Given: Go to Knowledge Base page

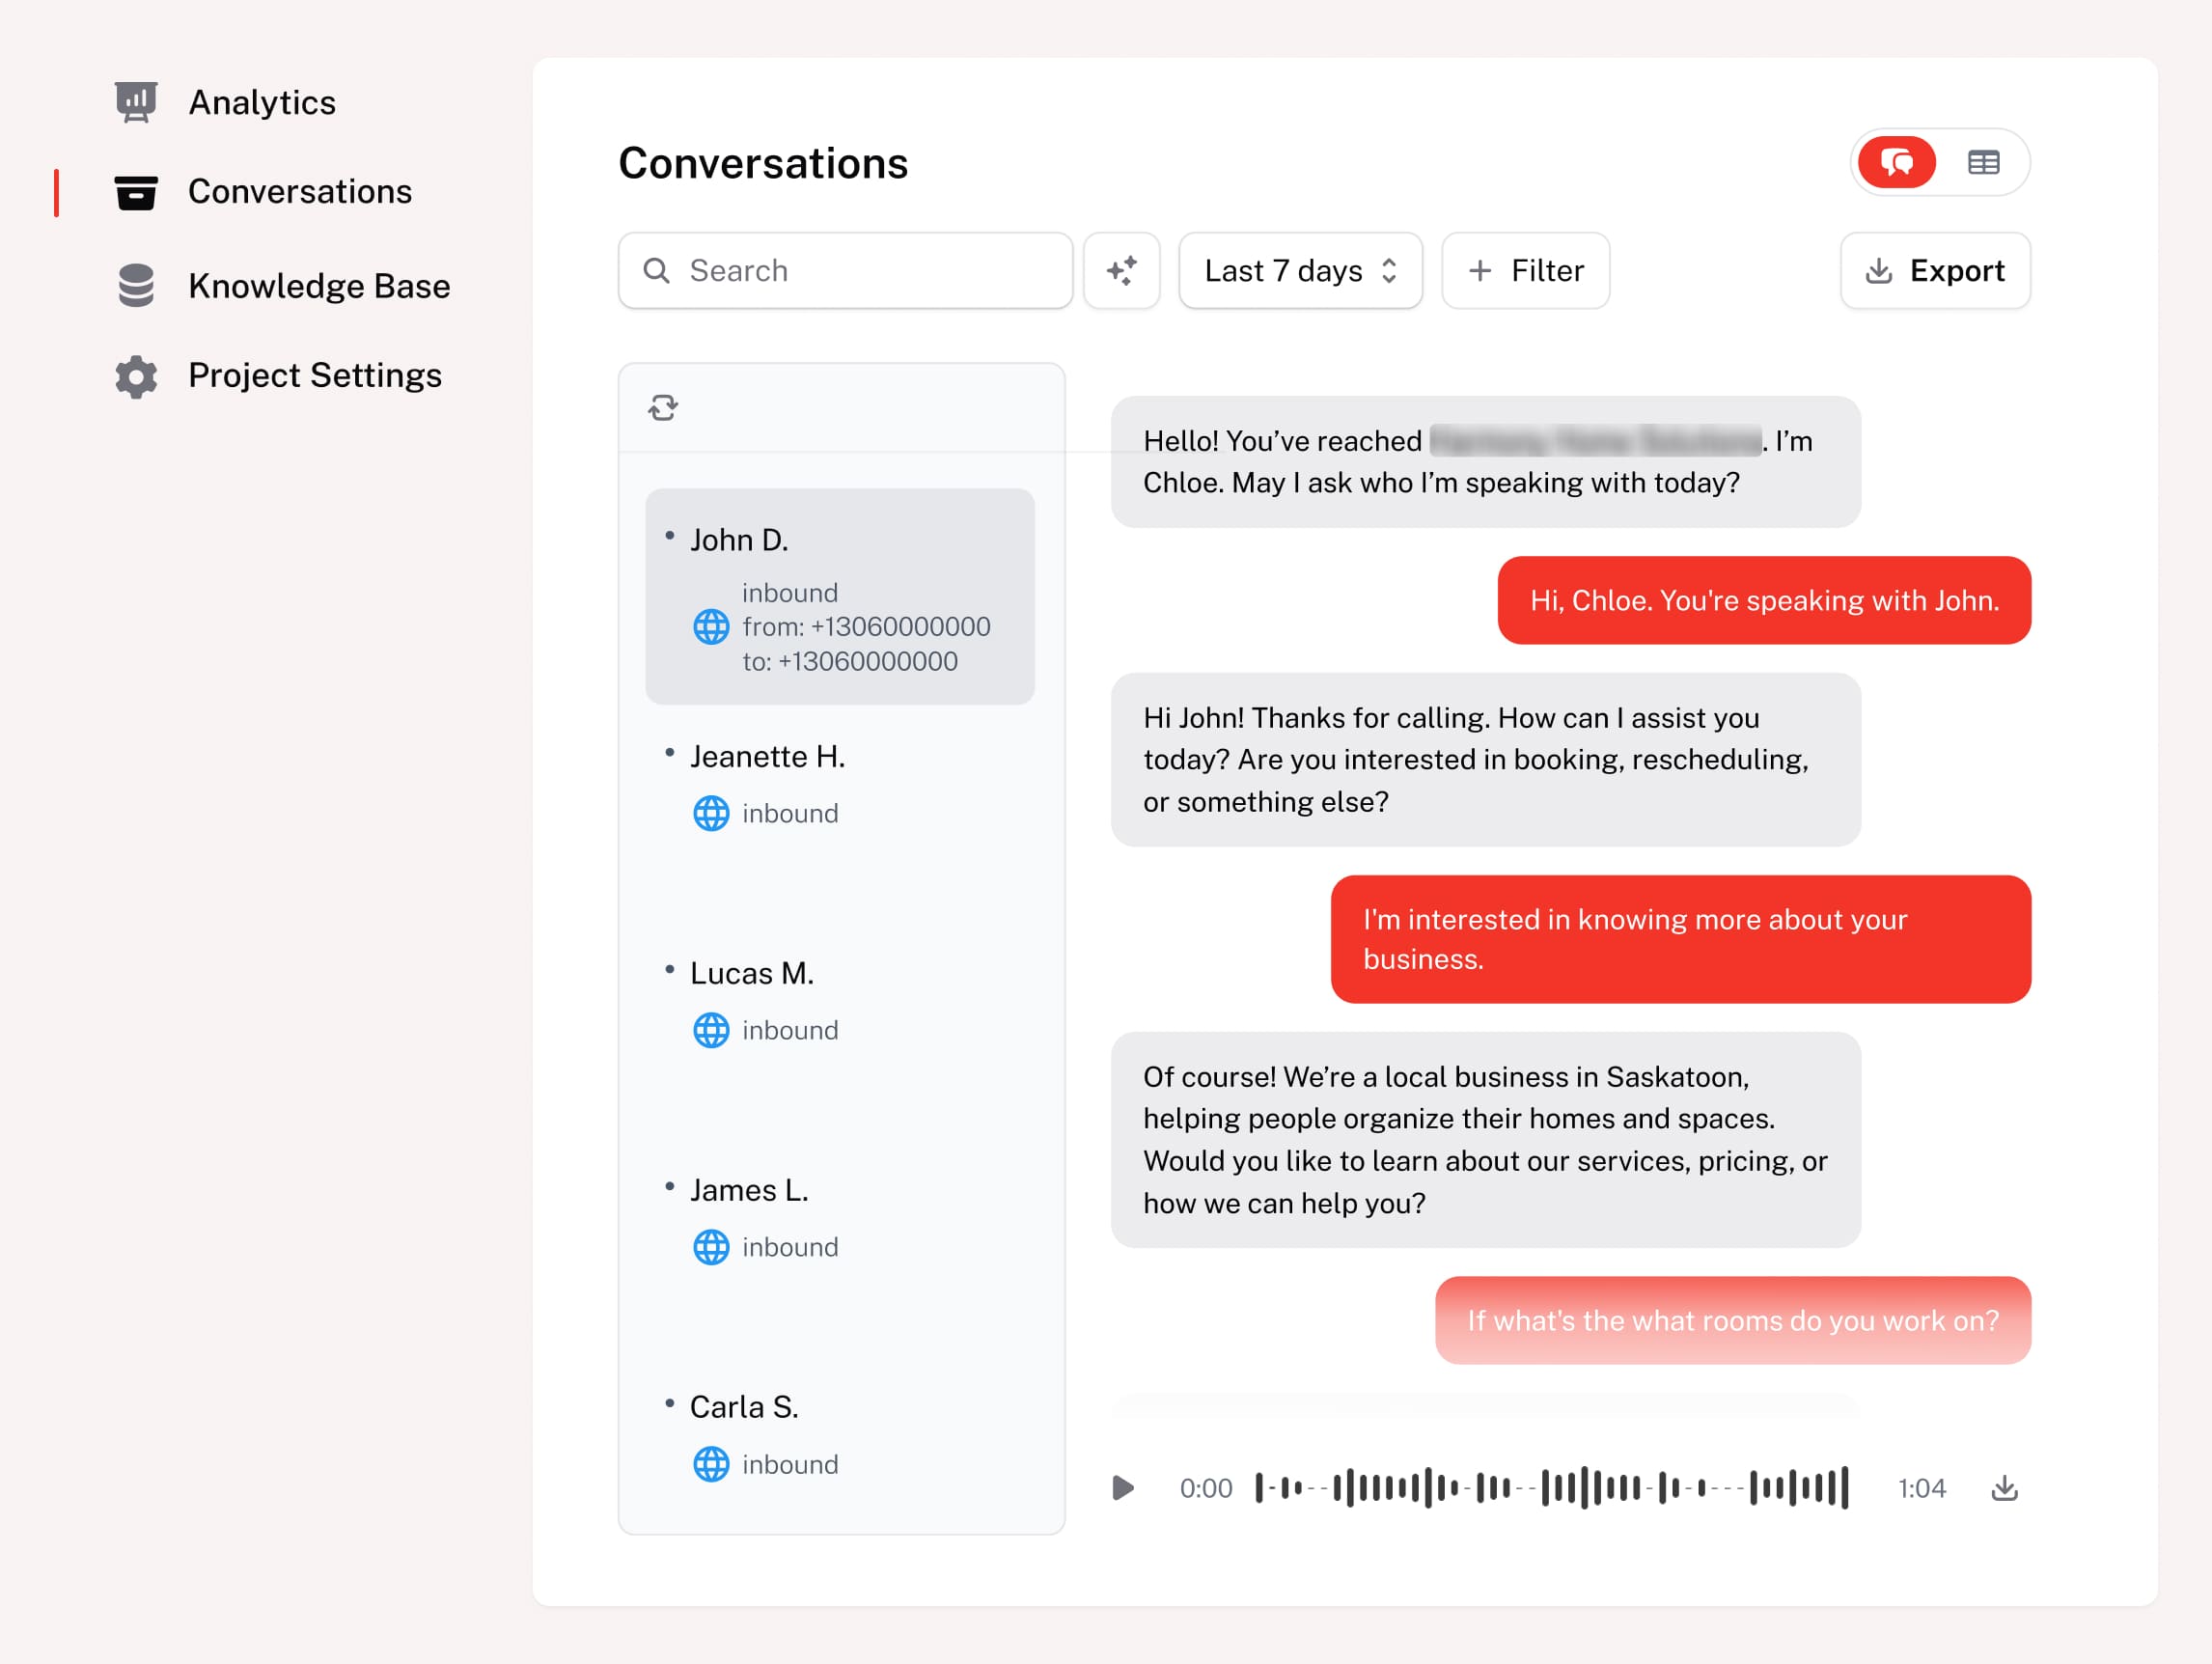Looking at the screenshot, I should pyautogui.click(x=318, y=286).
